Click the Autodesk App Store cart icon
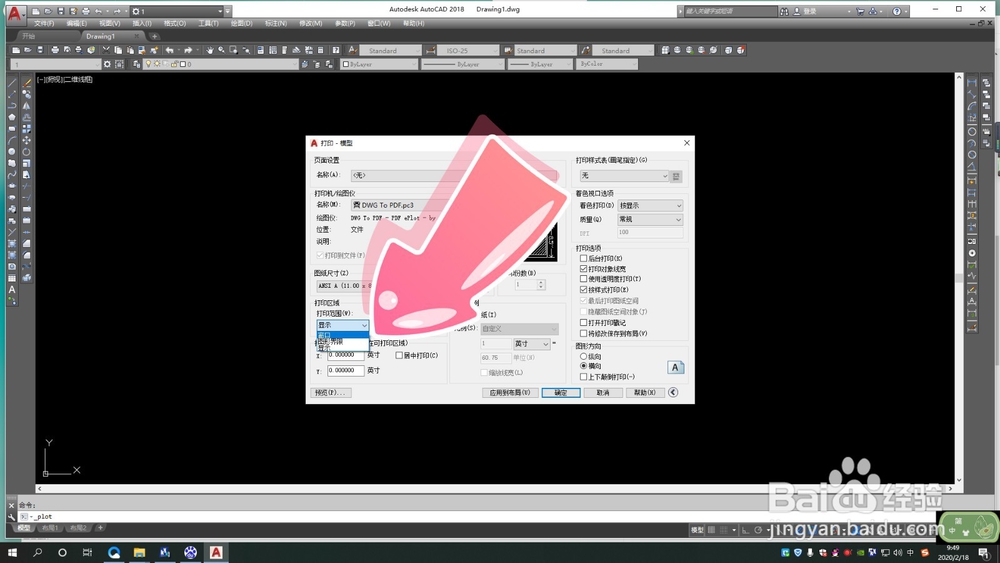This screenshot has height=563, width=1000. pos(860,11)
